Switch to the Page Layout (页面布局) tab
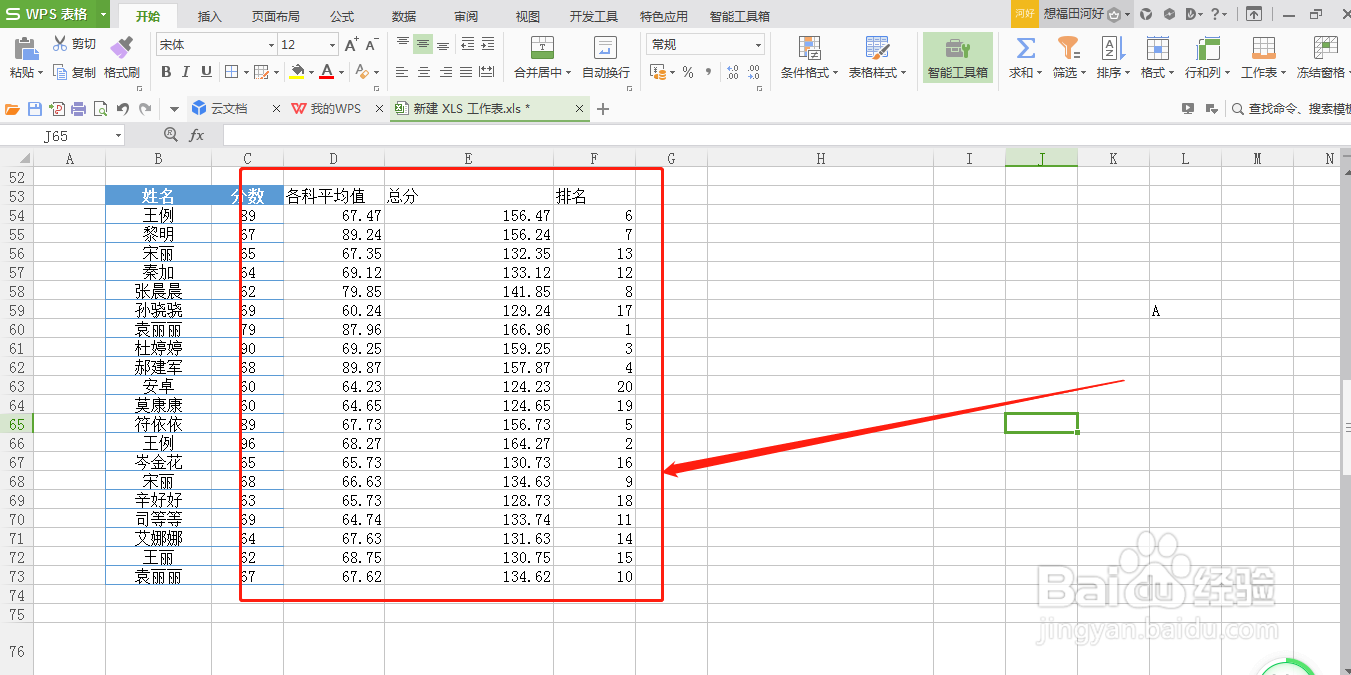 276,17
